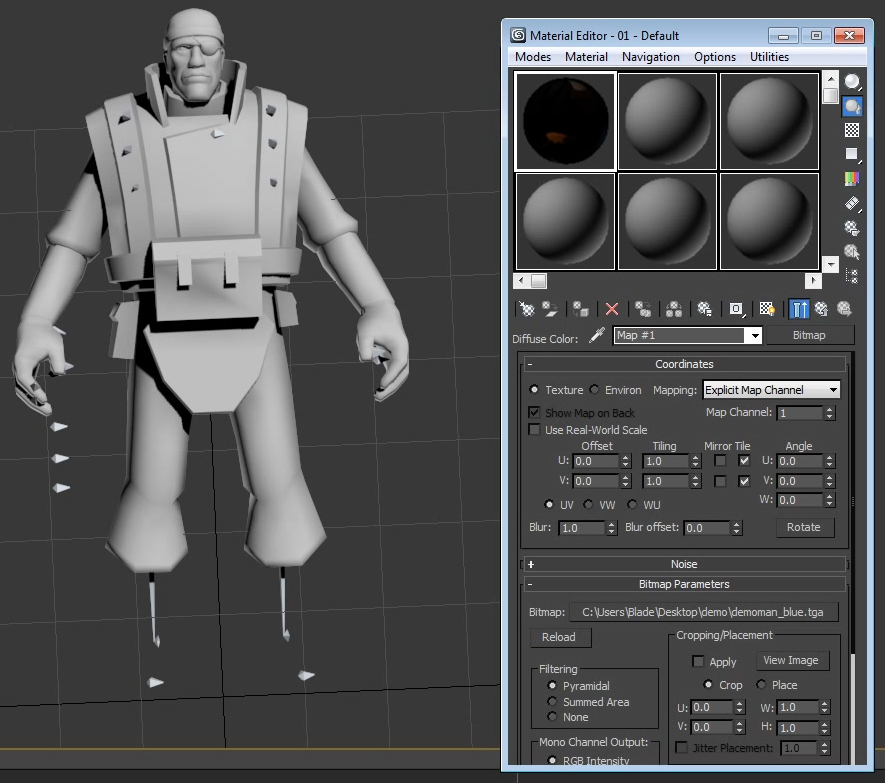
Task: Open the Navigation menu
Action: [650, 57]
